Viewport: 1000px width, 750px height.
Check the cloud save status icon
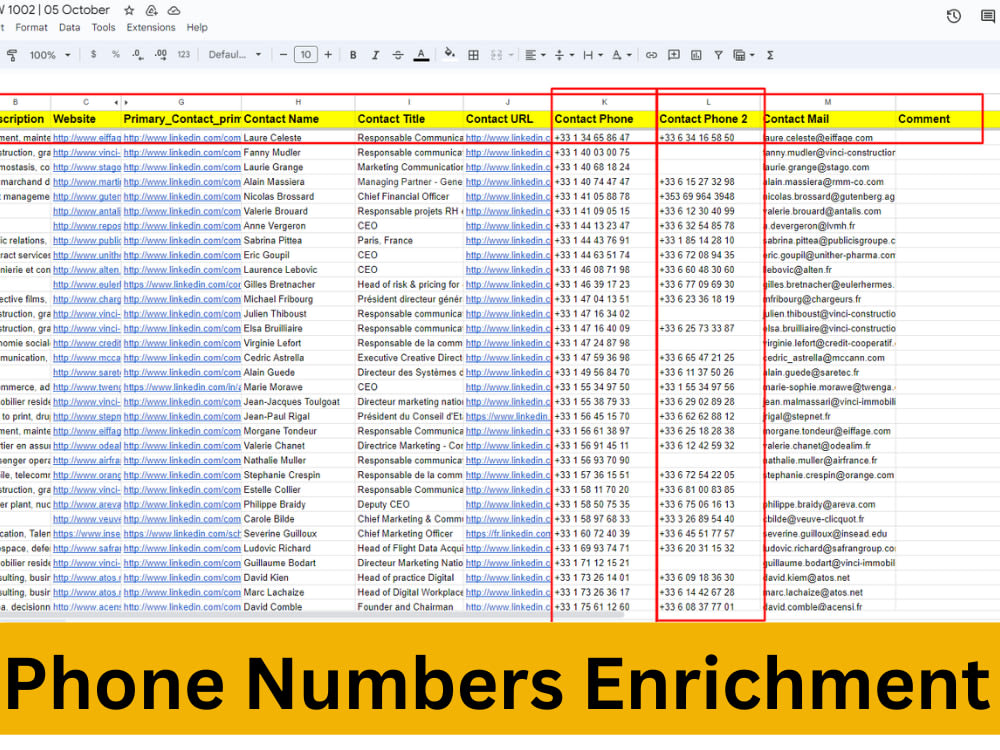(x=173, y=10)
